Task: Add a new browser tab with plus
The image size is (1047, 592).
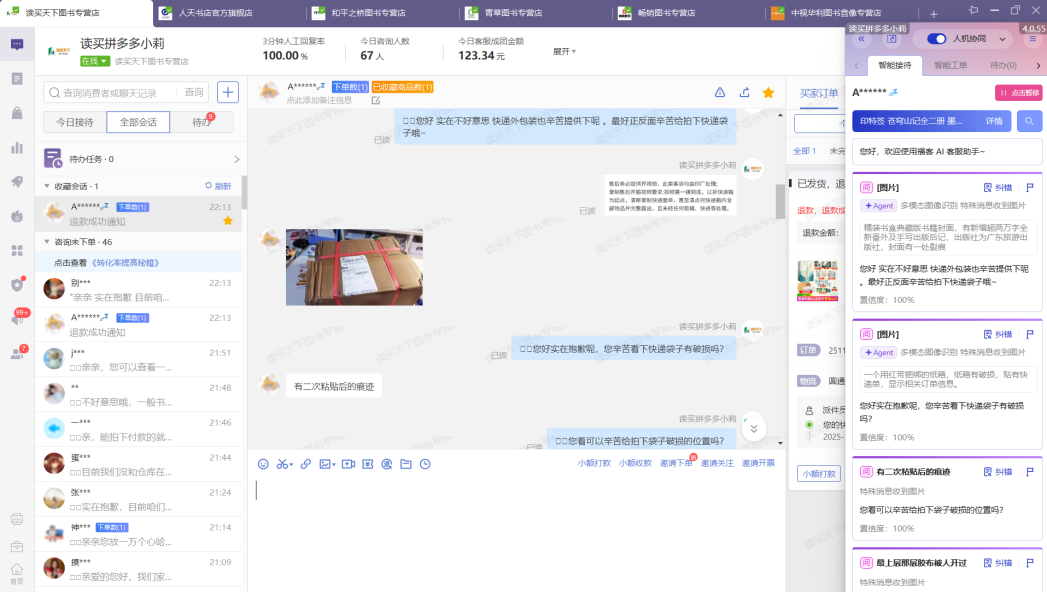Action: [933, 13]
